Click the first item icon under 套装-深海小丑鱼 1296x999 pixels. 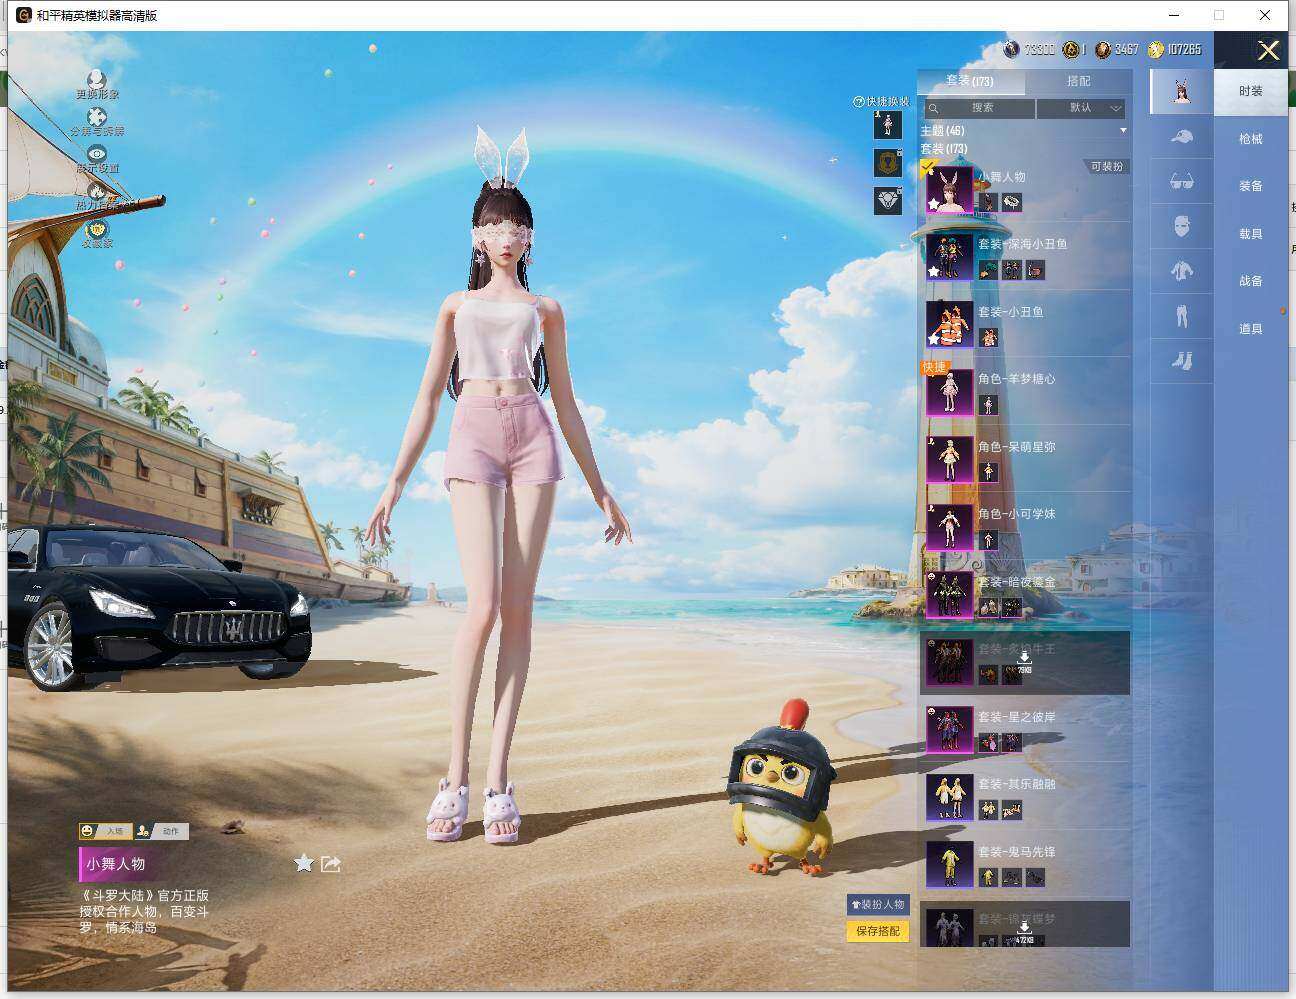point(988,270)
